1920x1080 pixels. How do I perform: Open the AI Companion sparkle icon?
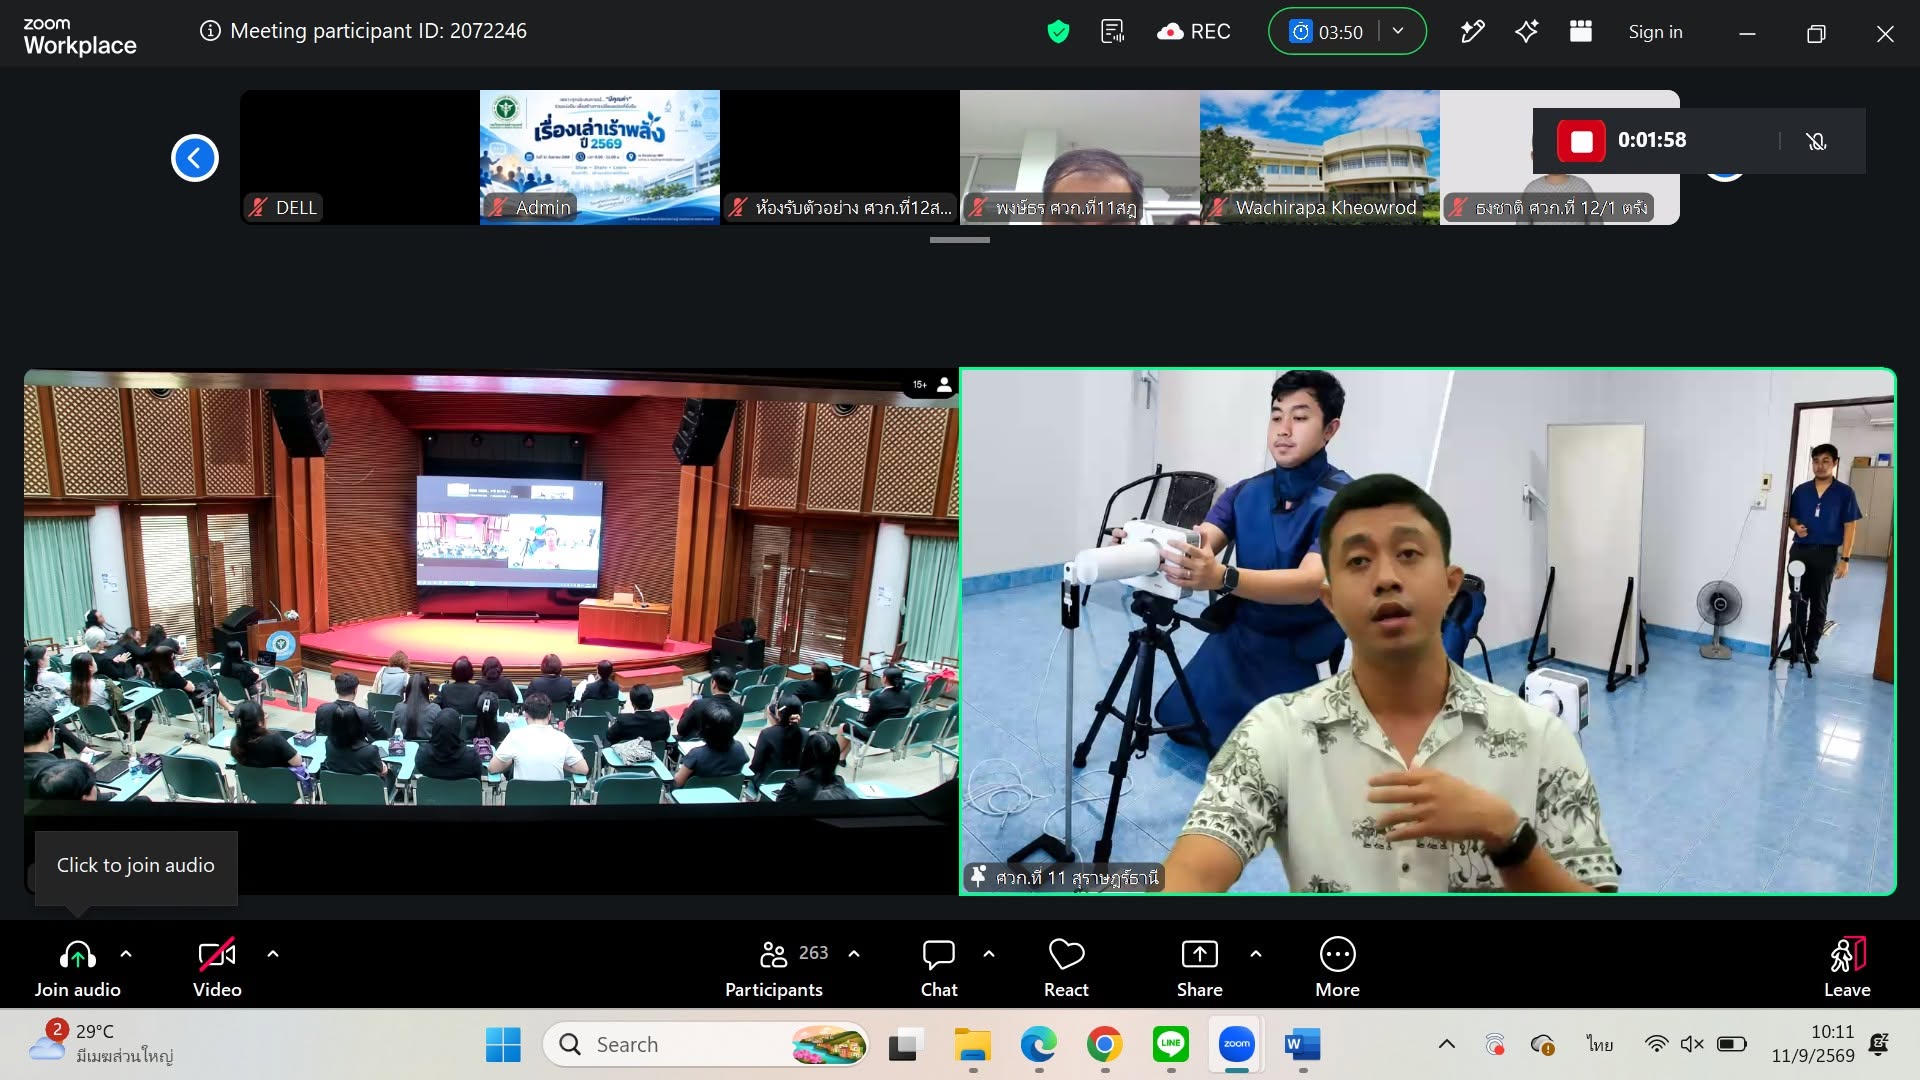click(1526, 32)
